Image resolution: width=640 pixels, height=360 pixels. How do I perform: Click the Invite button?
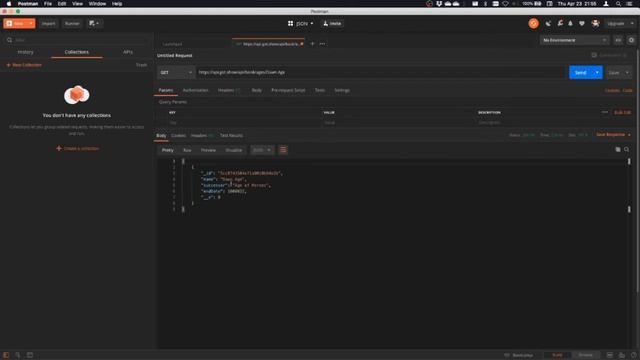click(332, 24)
